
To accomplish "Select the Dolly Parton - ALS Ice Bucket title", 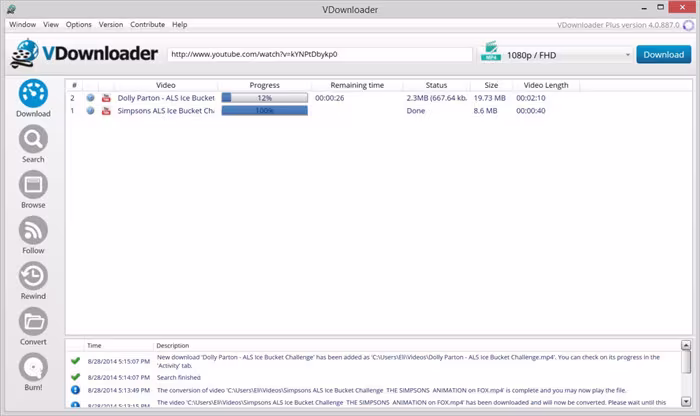I will (166, 98).
